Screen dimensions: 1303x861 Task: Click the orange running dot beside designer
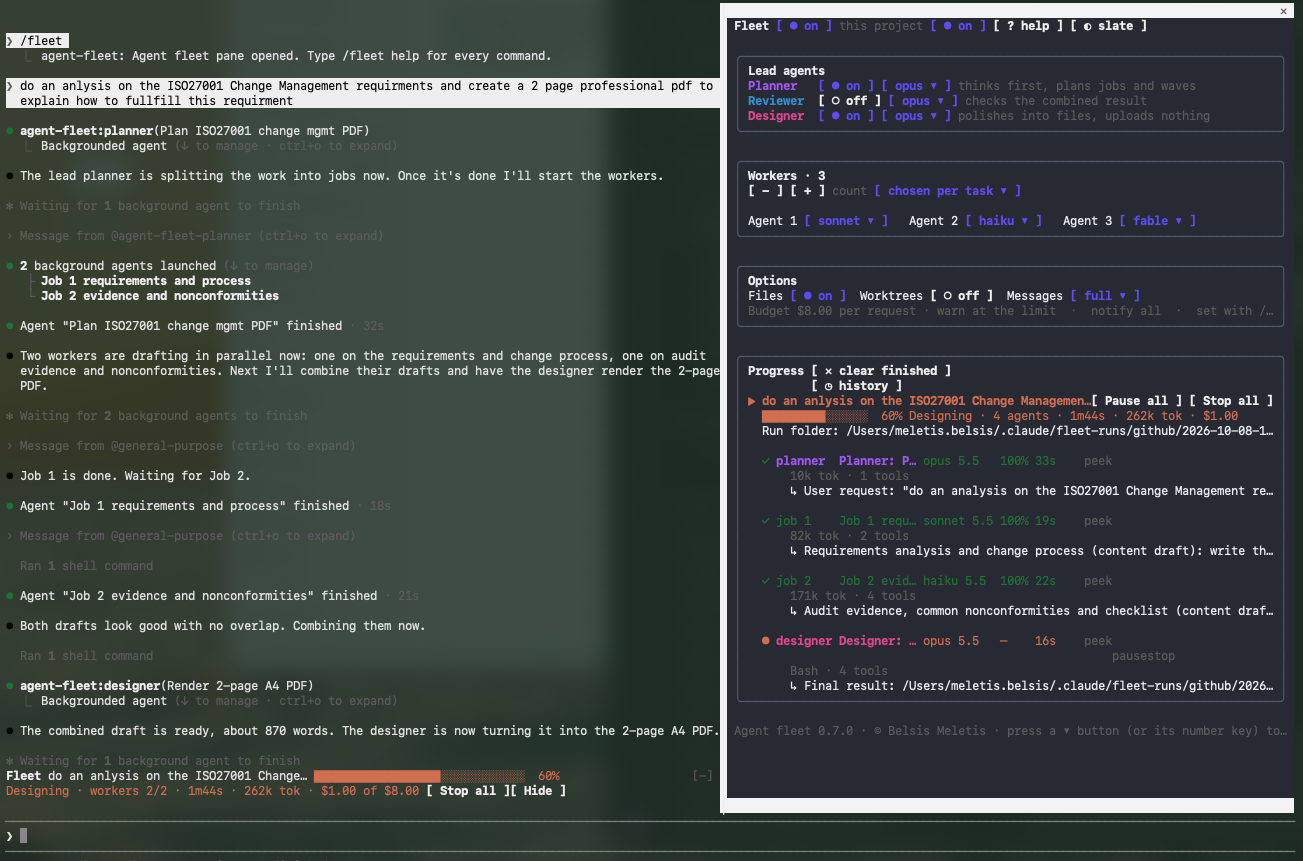[x=765, y=641]
